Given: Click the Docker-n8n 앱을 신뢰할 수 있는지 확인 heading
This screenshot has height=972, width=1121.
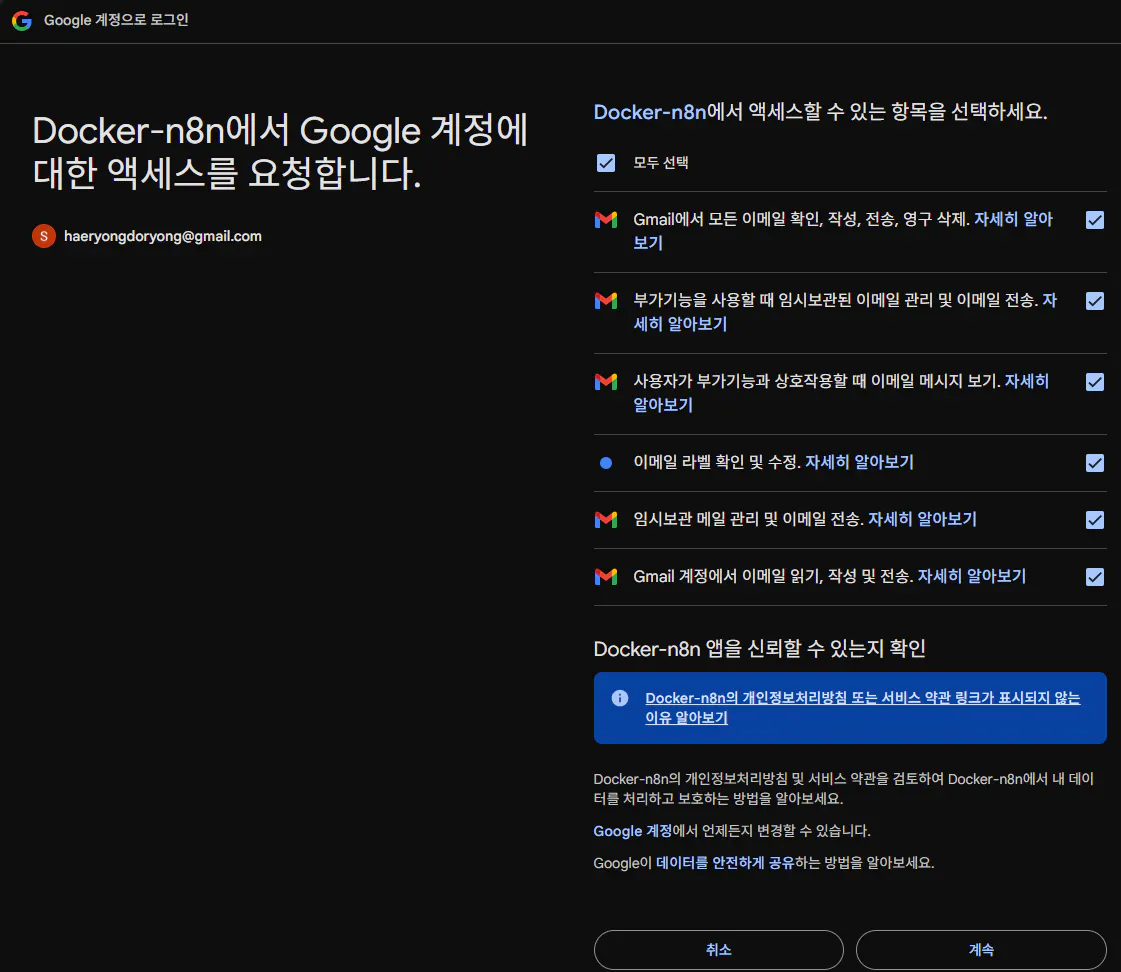Looking at the screenshot, I should coord(759,649).
